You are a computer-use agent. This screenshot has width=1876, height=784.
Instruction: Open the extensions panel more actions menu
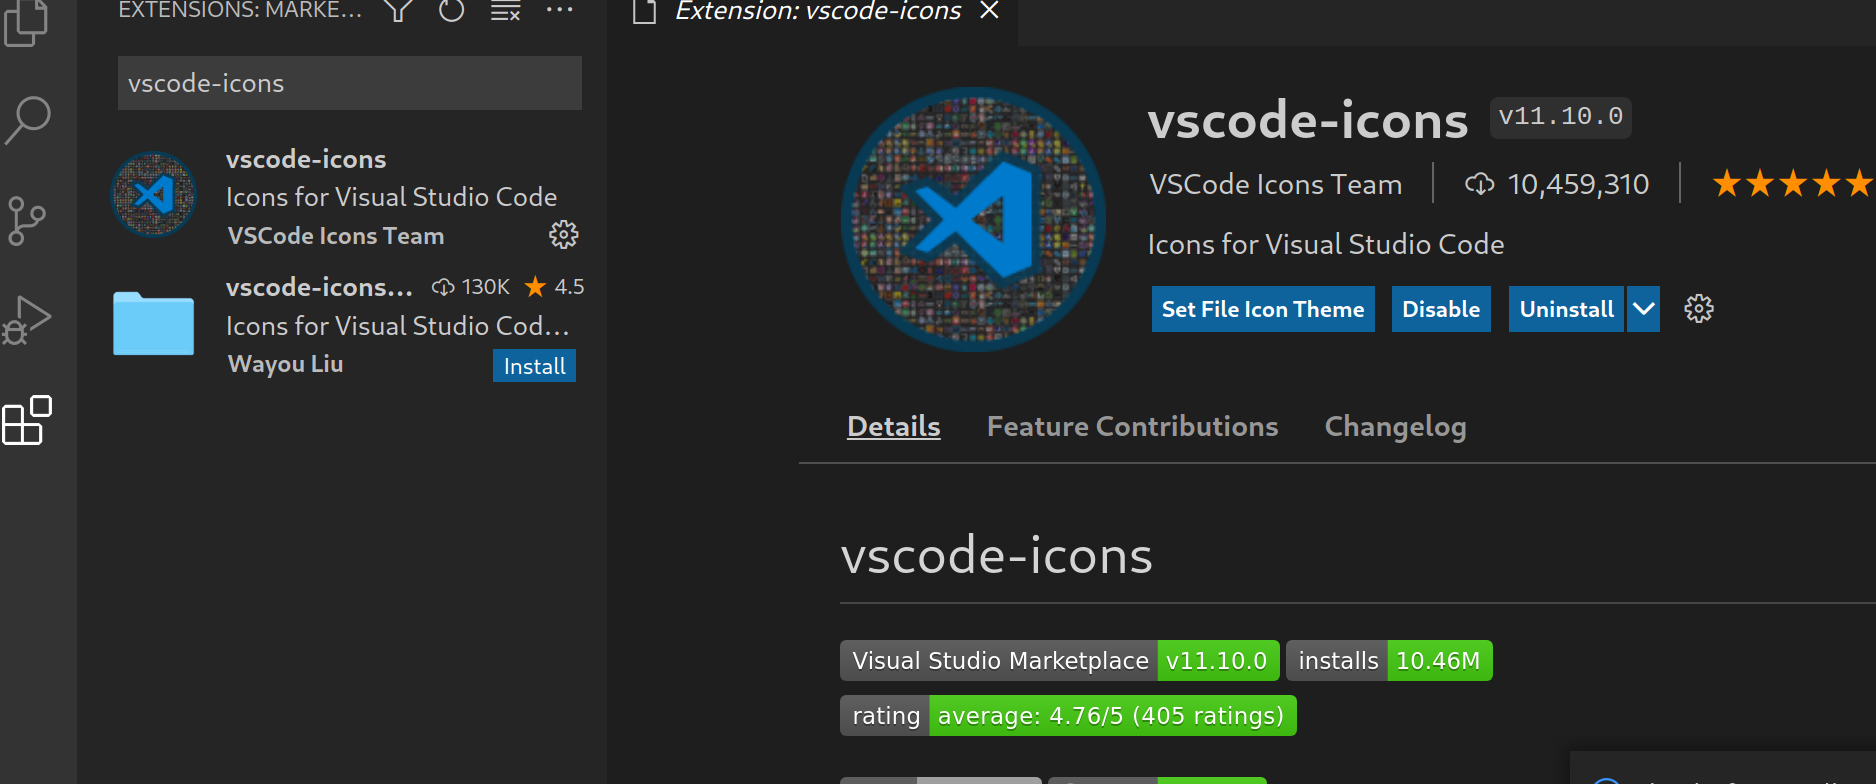coord(560,11)
